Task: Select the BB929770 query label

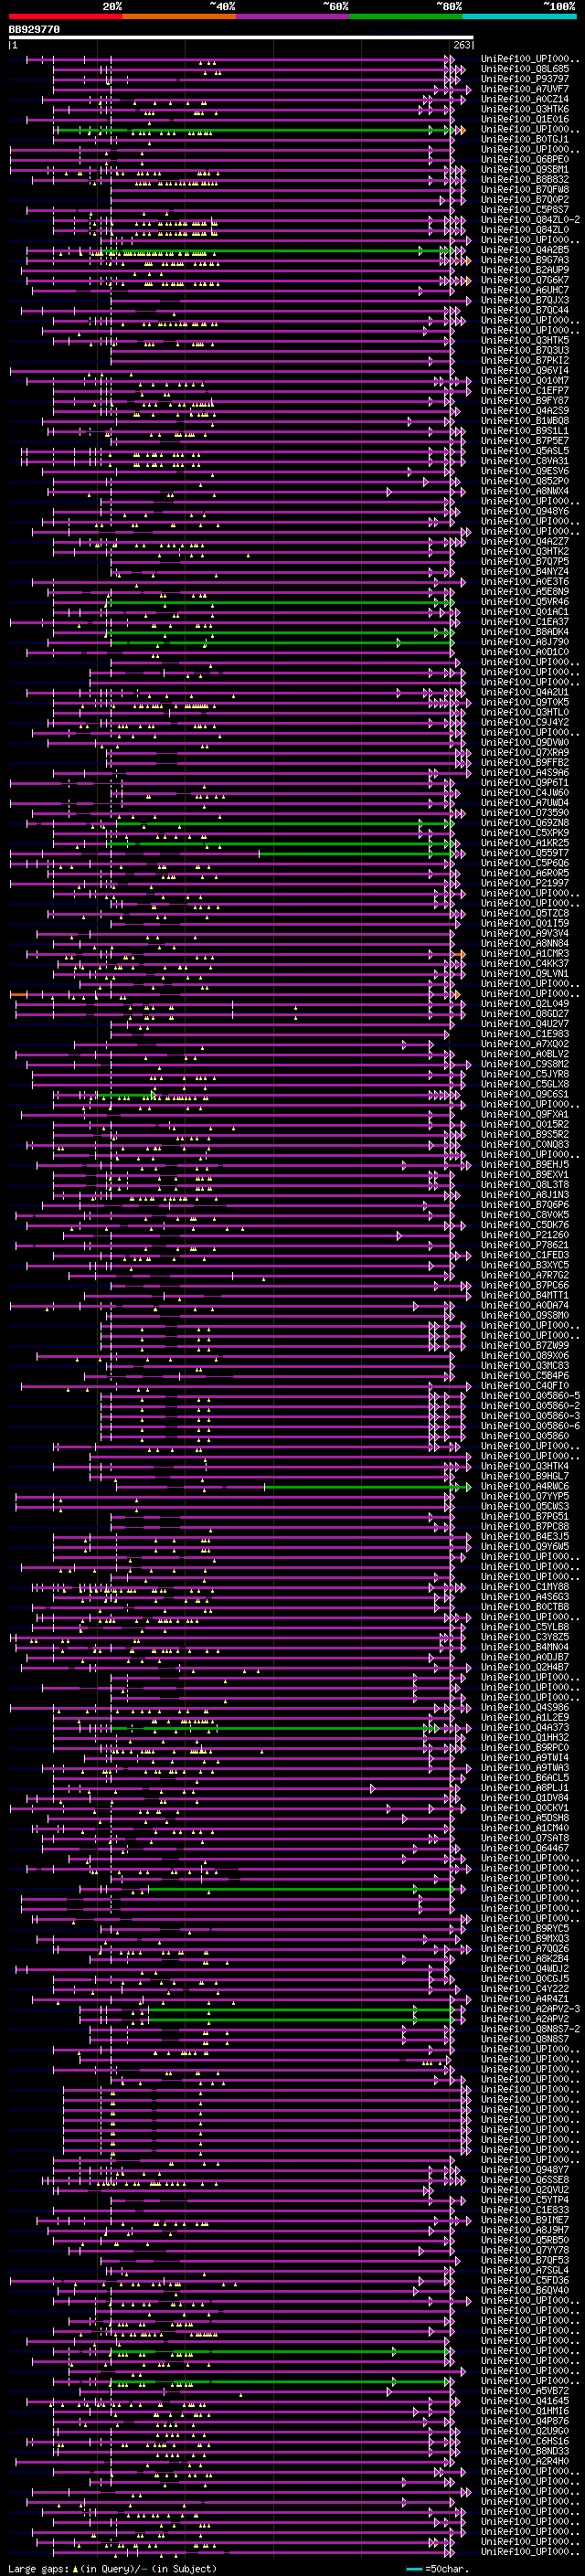Action: pyautogui.click(x=34, y=30)
